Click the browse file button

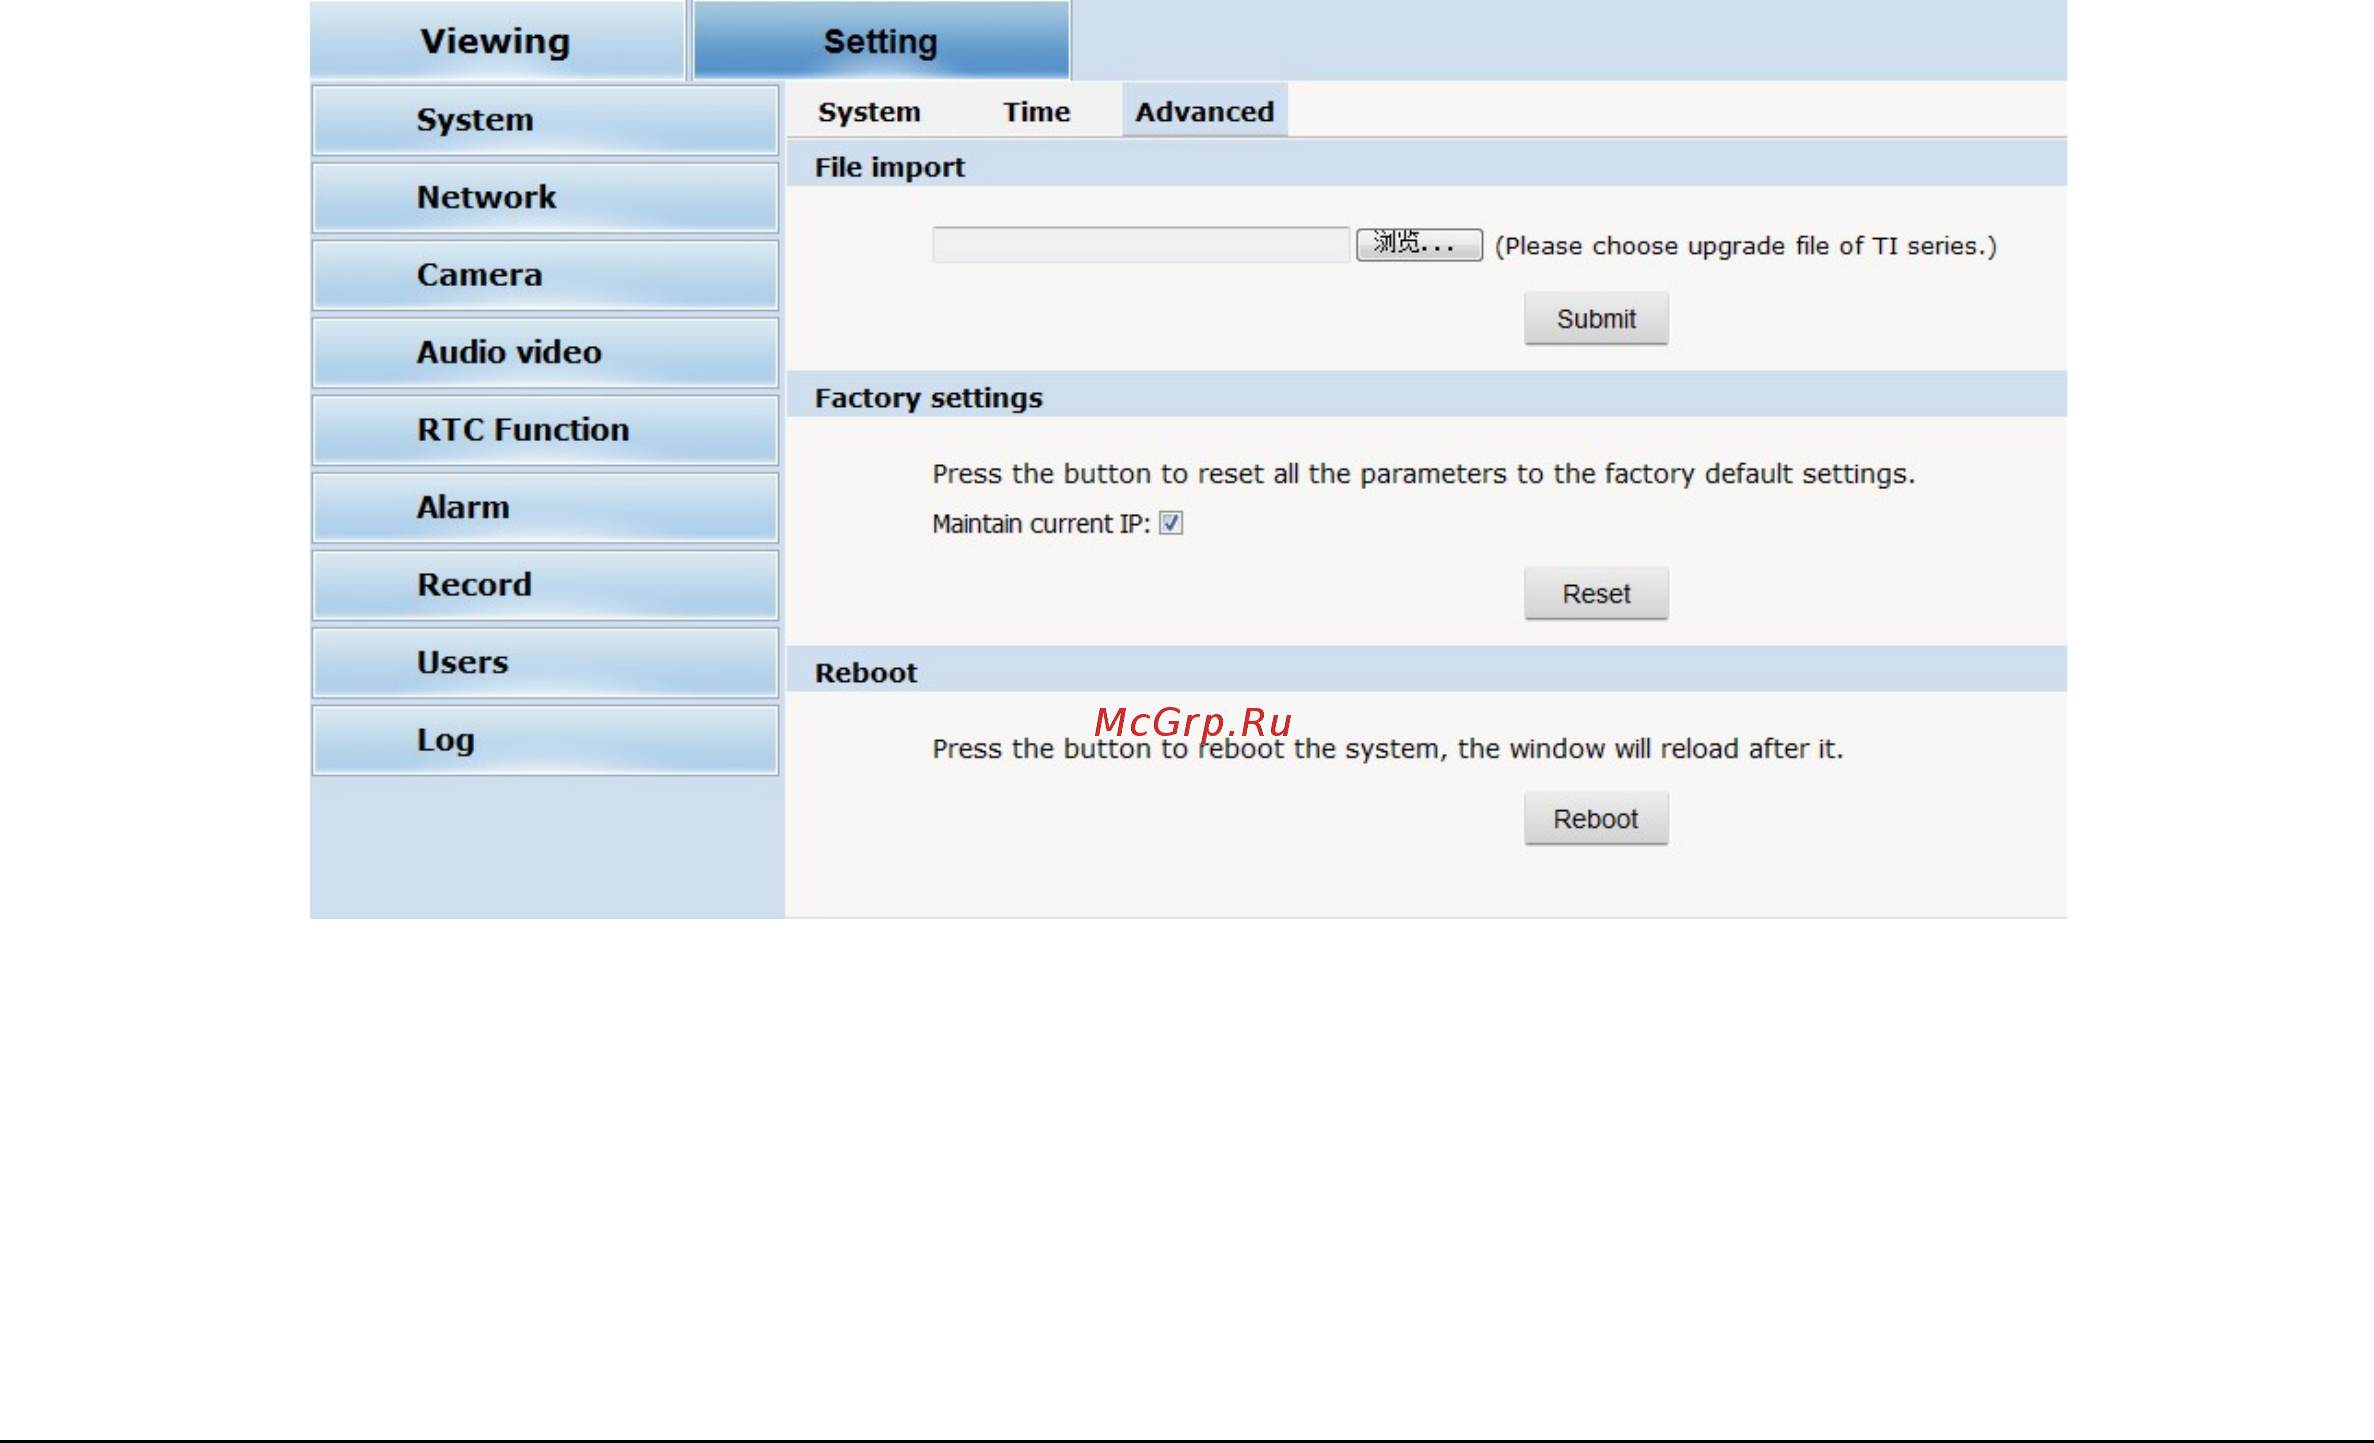tap(1418, 244)
